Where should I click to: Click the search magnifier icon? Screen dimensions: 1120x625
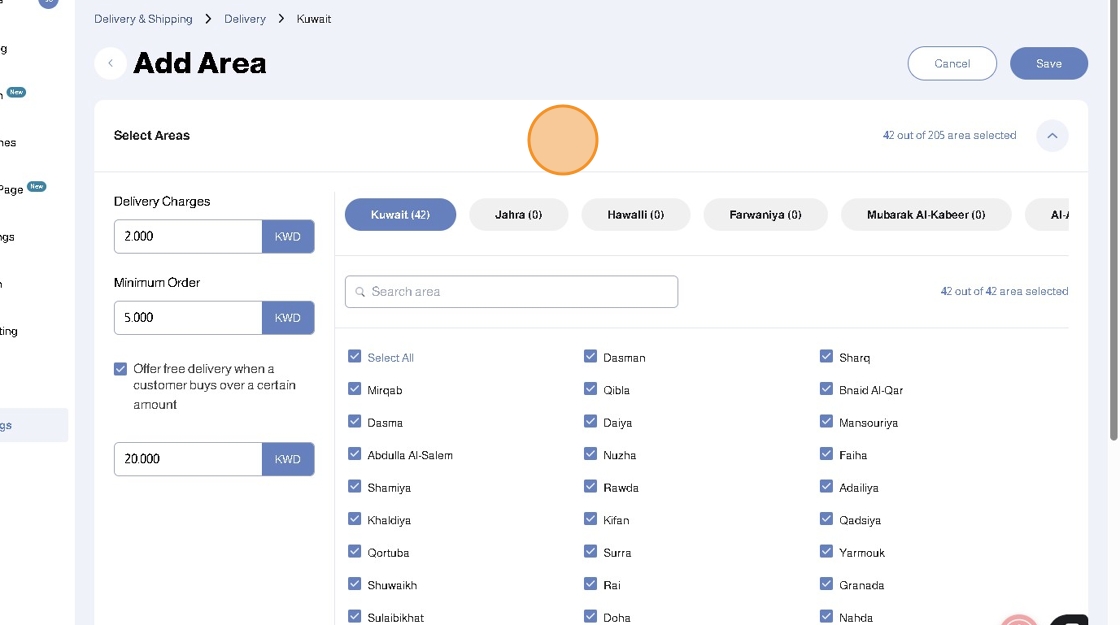coord(360,292)
